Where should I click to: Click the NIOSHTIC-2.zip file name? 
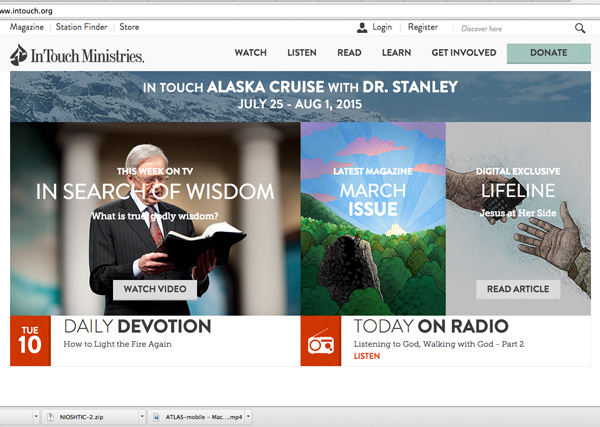[x=81, y=417]
